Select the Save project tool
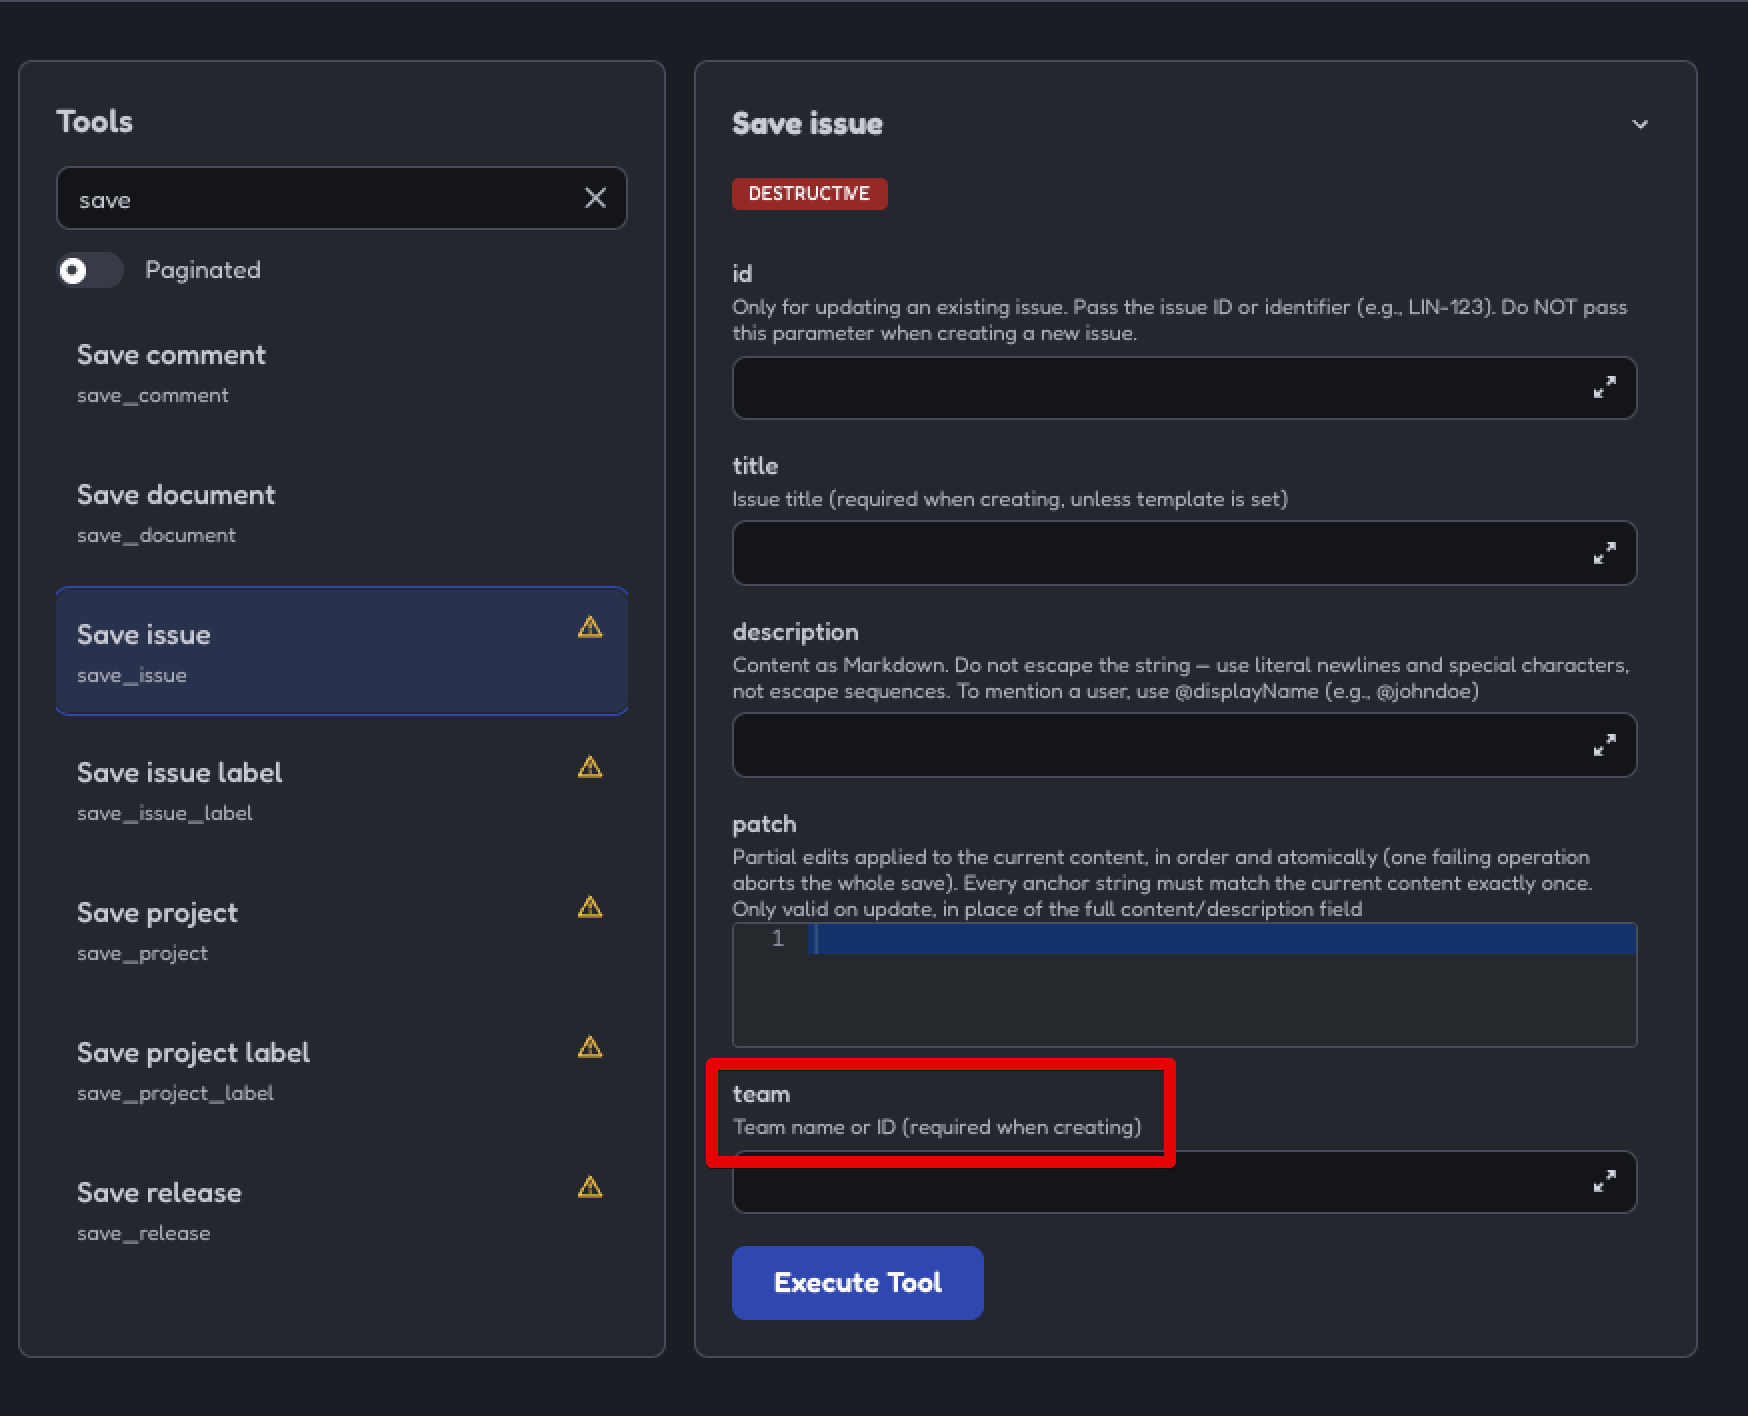 [x=342, y=931]
